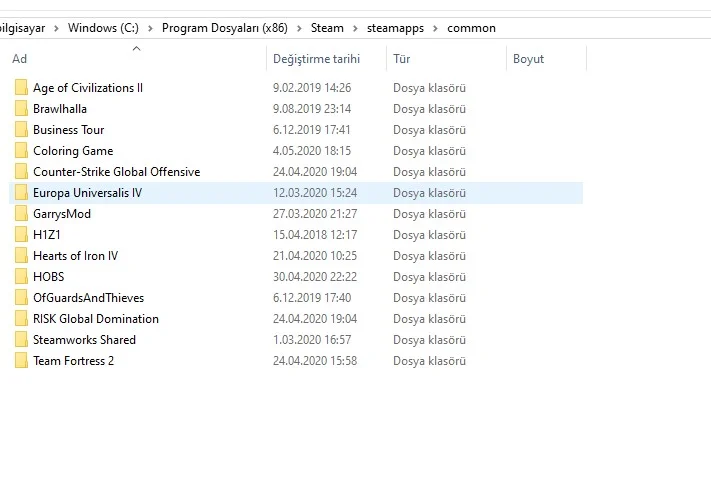
Task: Click the GarrysMod folder icon
Action: pos(21,214)
